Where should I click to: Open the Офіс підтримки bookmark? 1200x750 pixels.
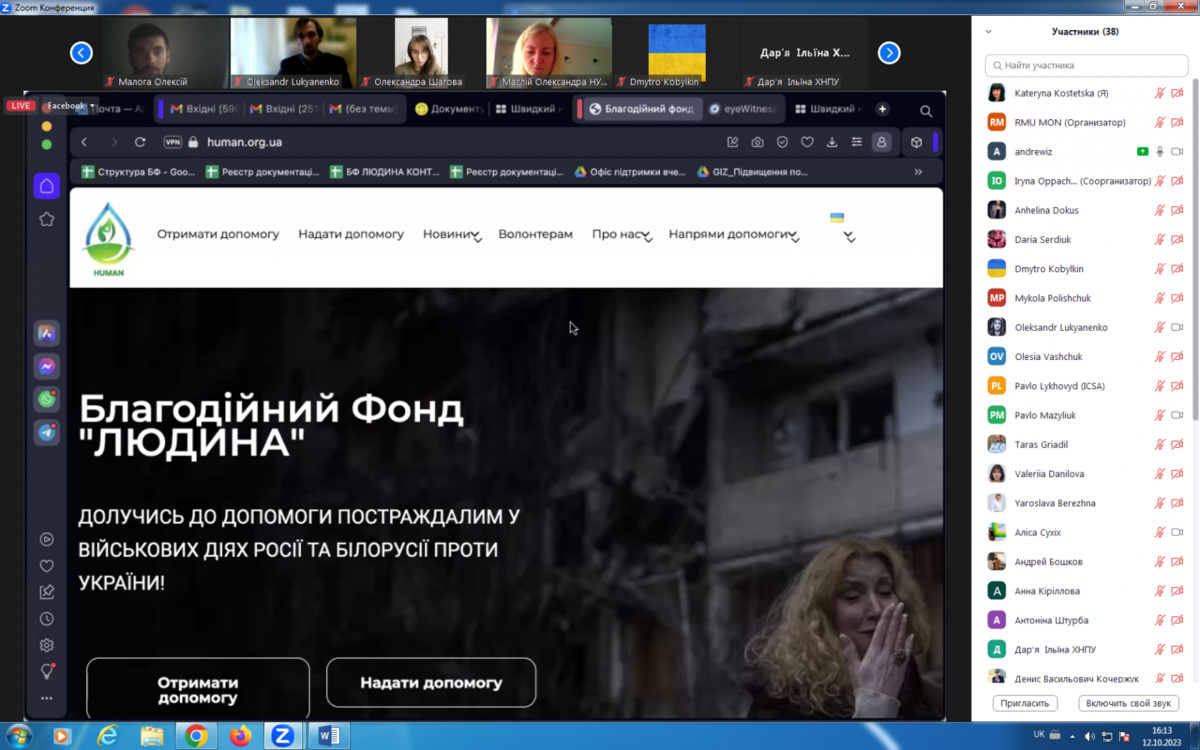[x=630, y=172]
